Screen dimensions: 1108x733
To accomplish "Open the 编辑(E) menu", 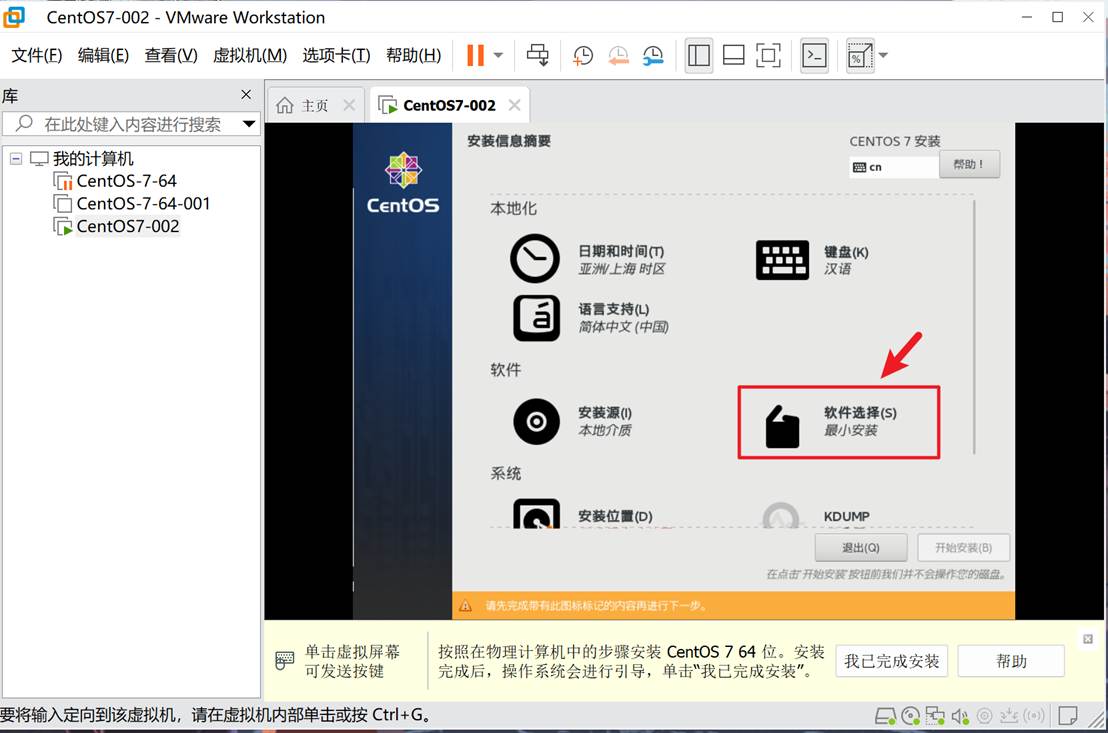I will (x=103, y=55).
